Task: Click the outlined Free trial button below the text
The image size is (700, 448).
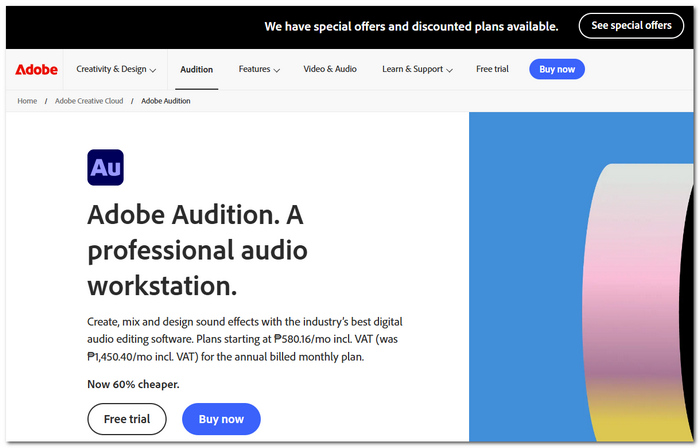Action: [x=127, y=419]
